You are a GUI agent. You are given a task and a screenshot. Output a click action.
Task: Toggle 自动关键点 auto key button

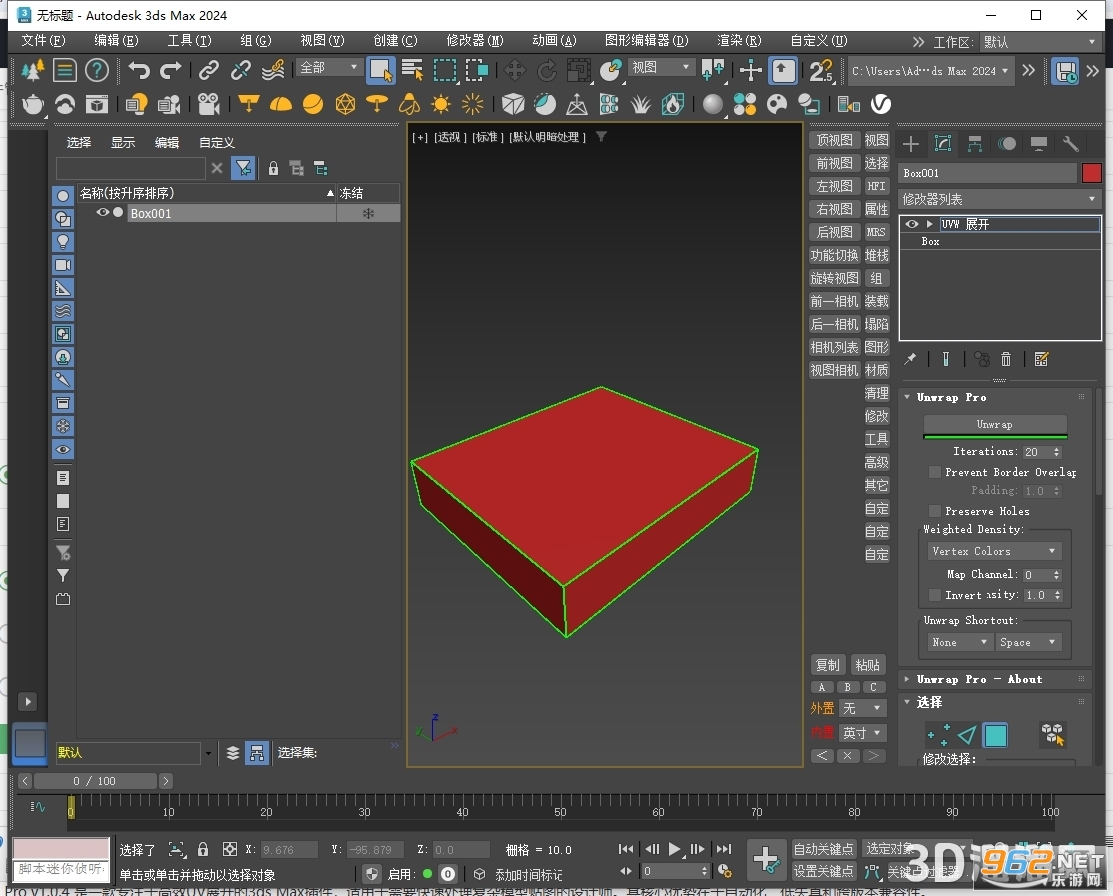pyautogui.click(x=823, y=849)
